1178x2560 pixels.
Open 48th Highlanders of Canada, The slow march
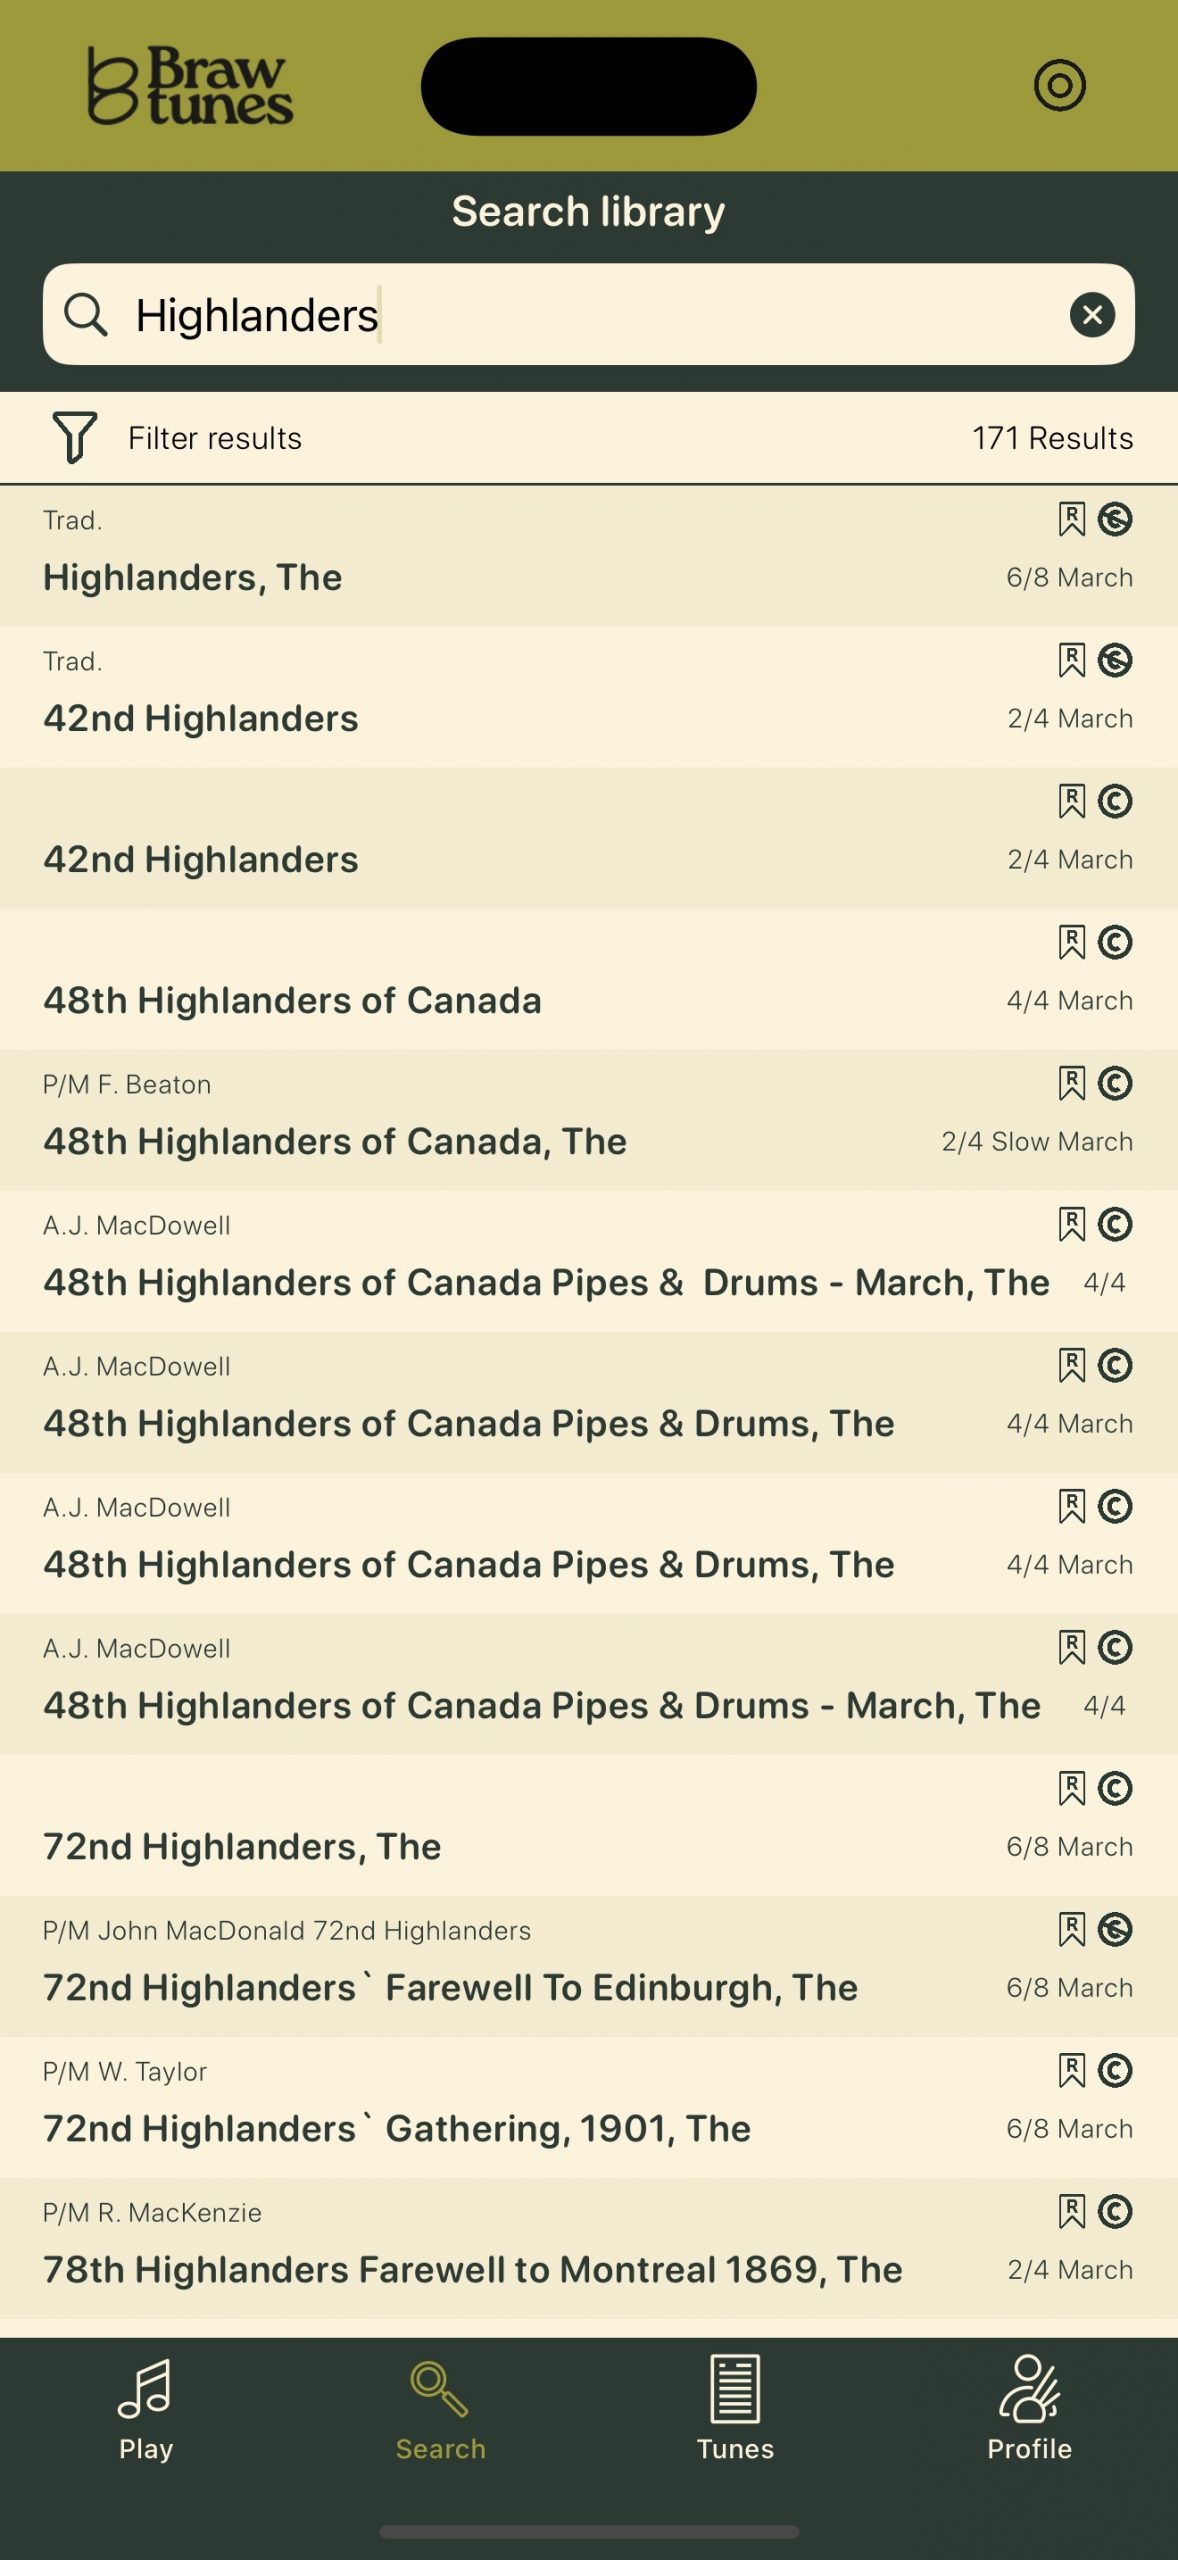point(335,1141)
